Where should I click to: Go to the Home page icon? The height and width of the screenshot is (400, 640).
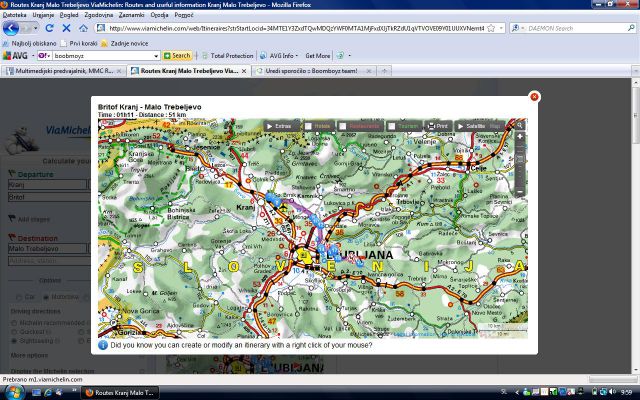tap(84, 28)
